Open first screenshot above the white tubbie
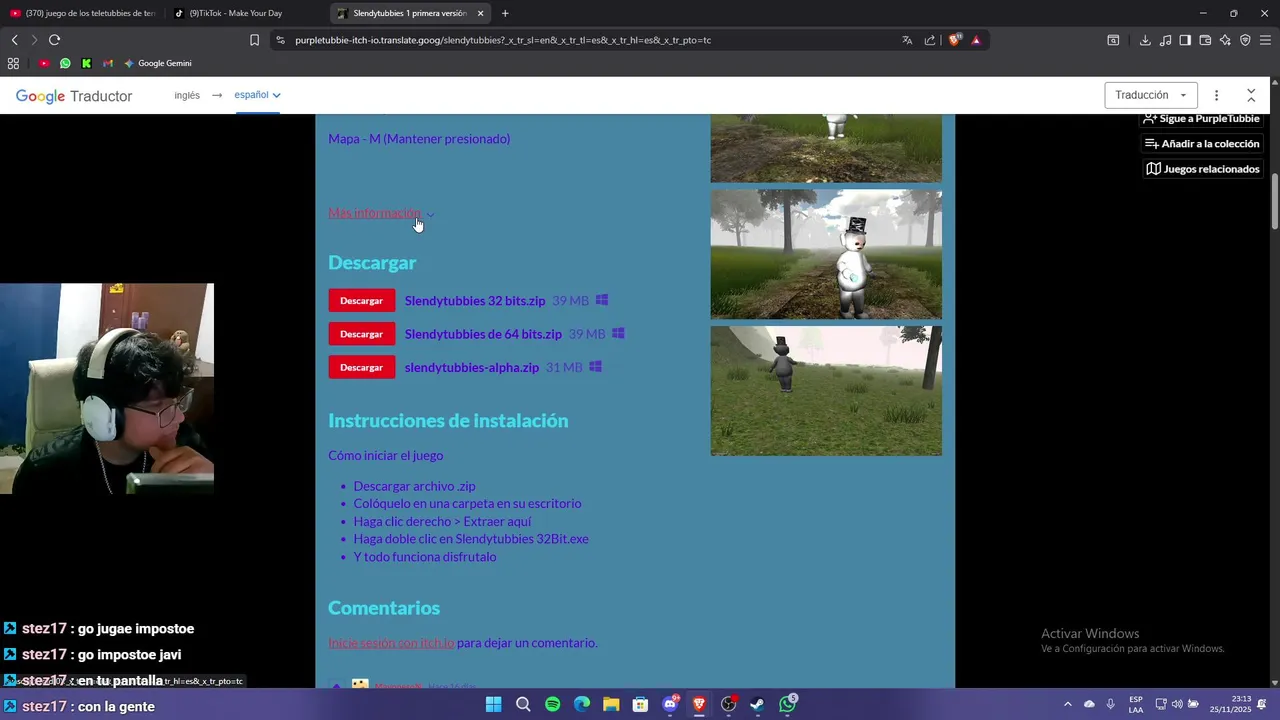1280x720 pixels. [826, 148]
